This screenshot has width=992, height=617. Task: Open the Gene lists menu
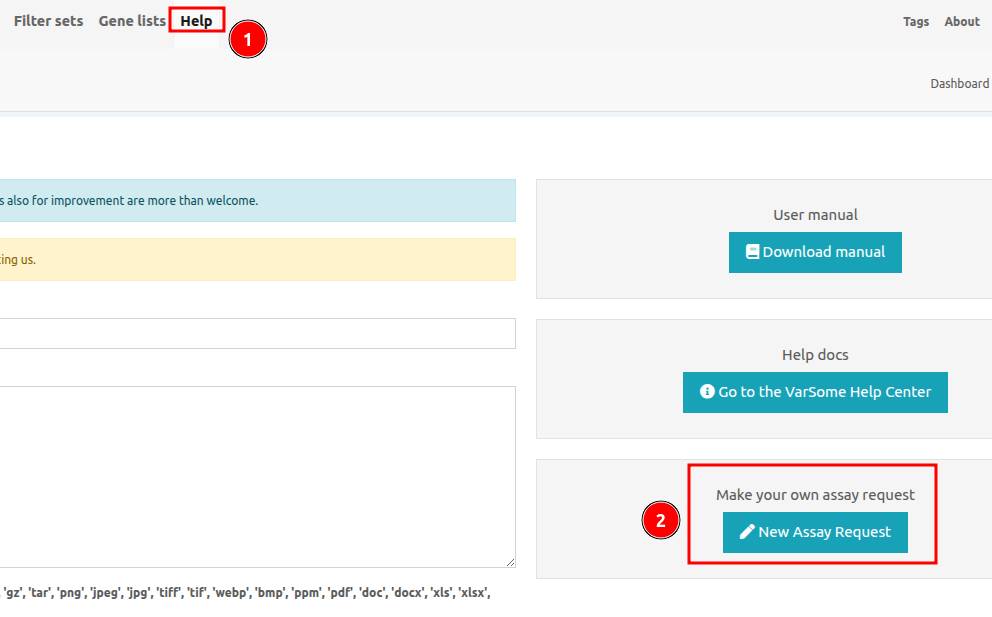[132, 21]
